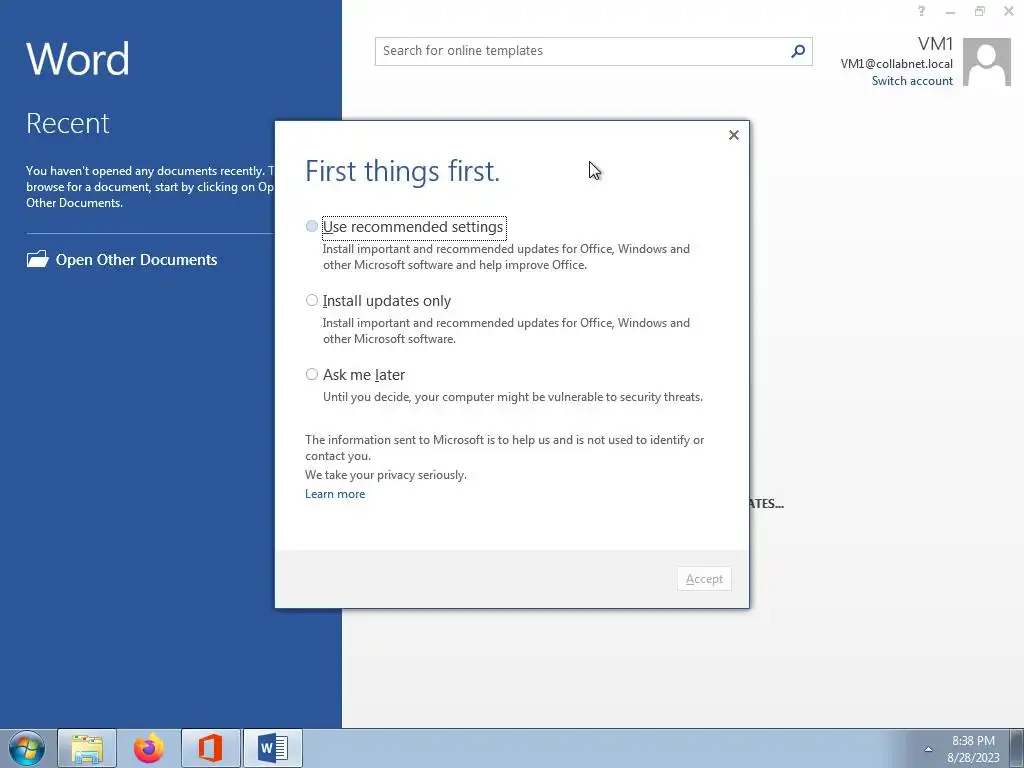Click the VM1 account name text
1024x768 pixels.
click(935, 44)
